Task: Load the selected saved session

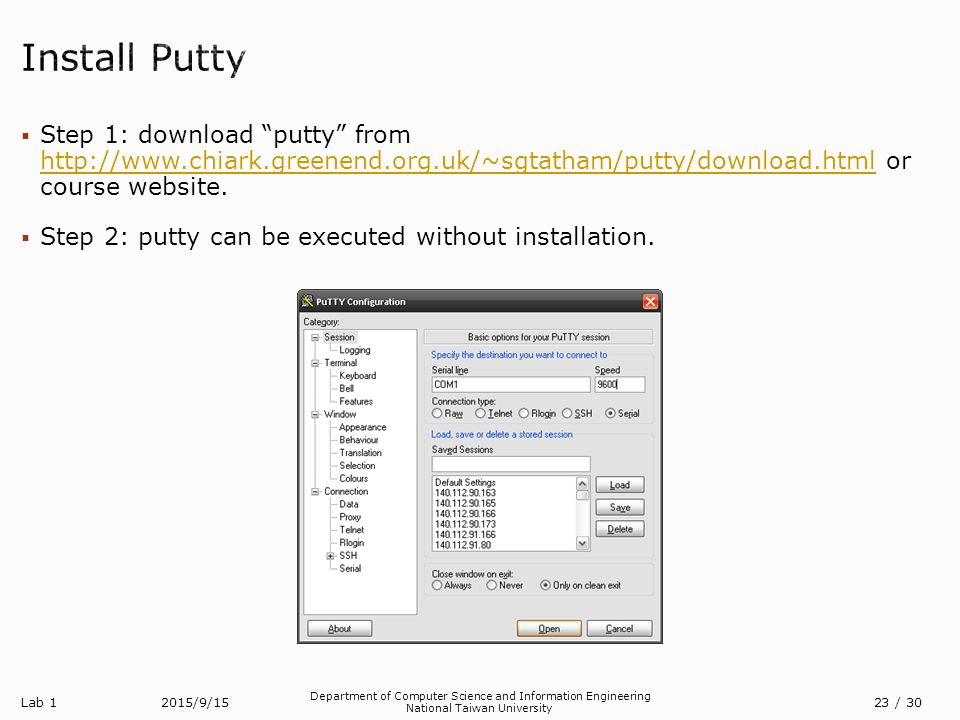Action: 620,485
